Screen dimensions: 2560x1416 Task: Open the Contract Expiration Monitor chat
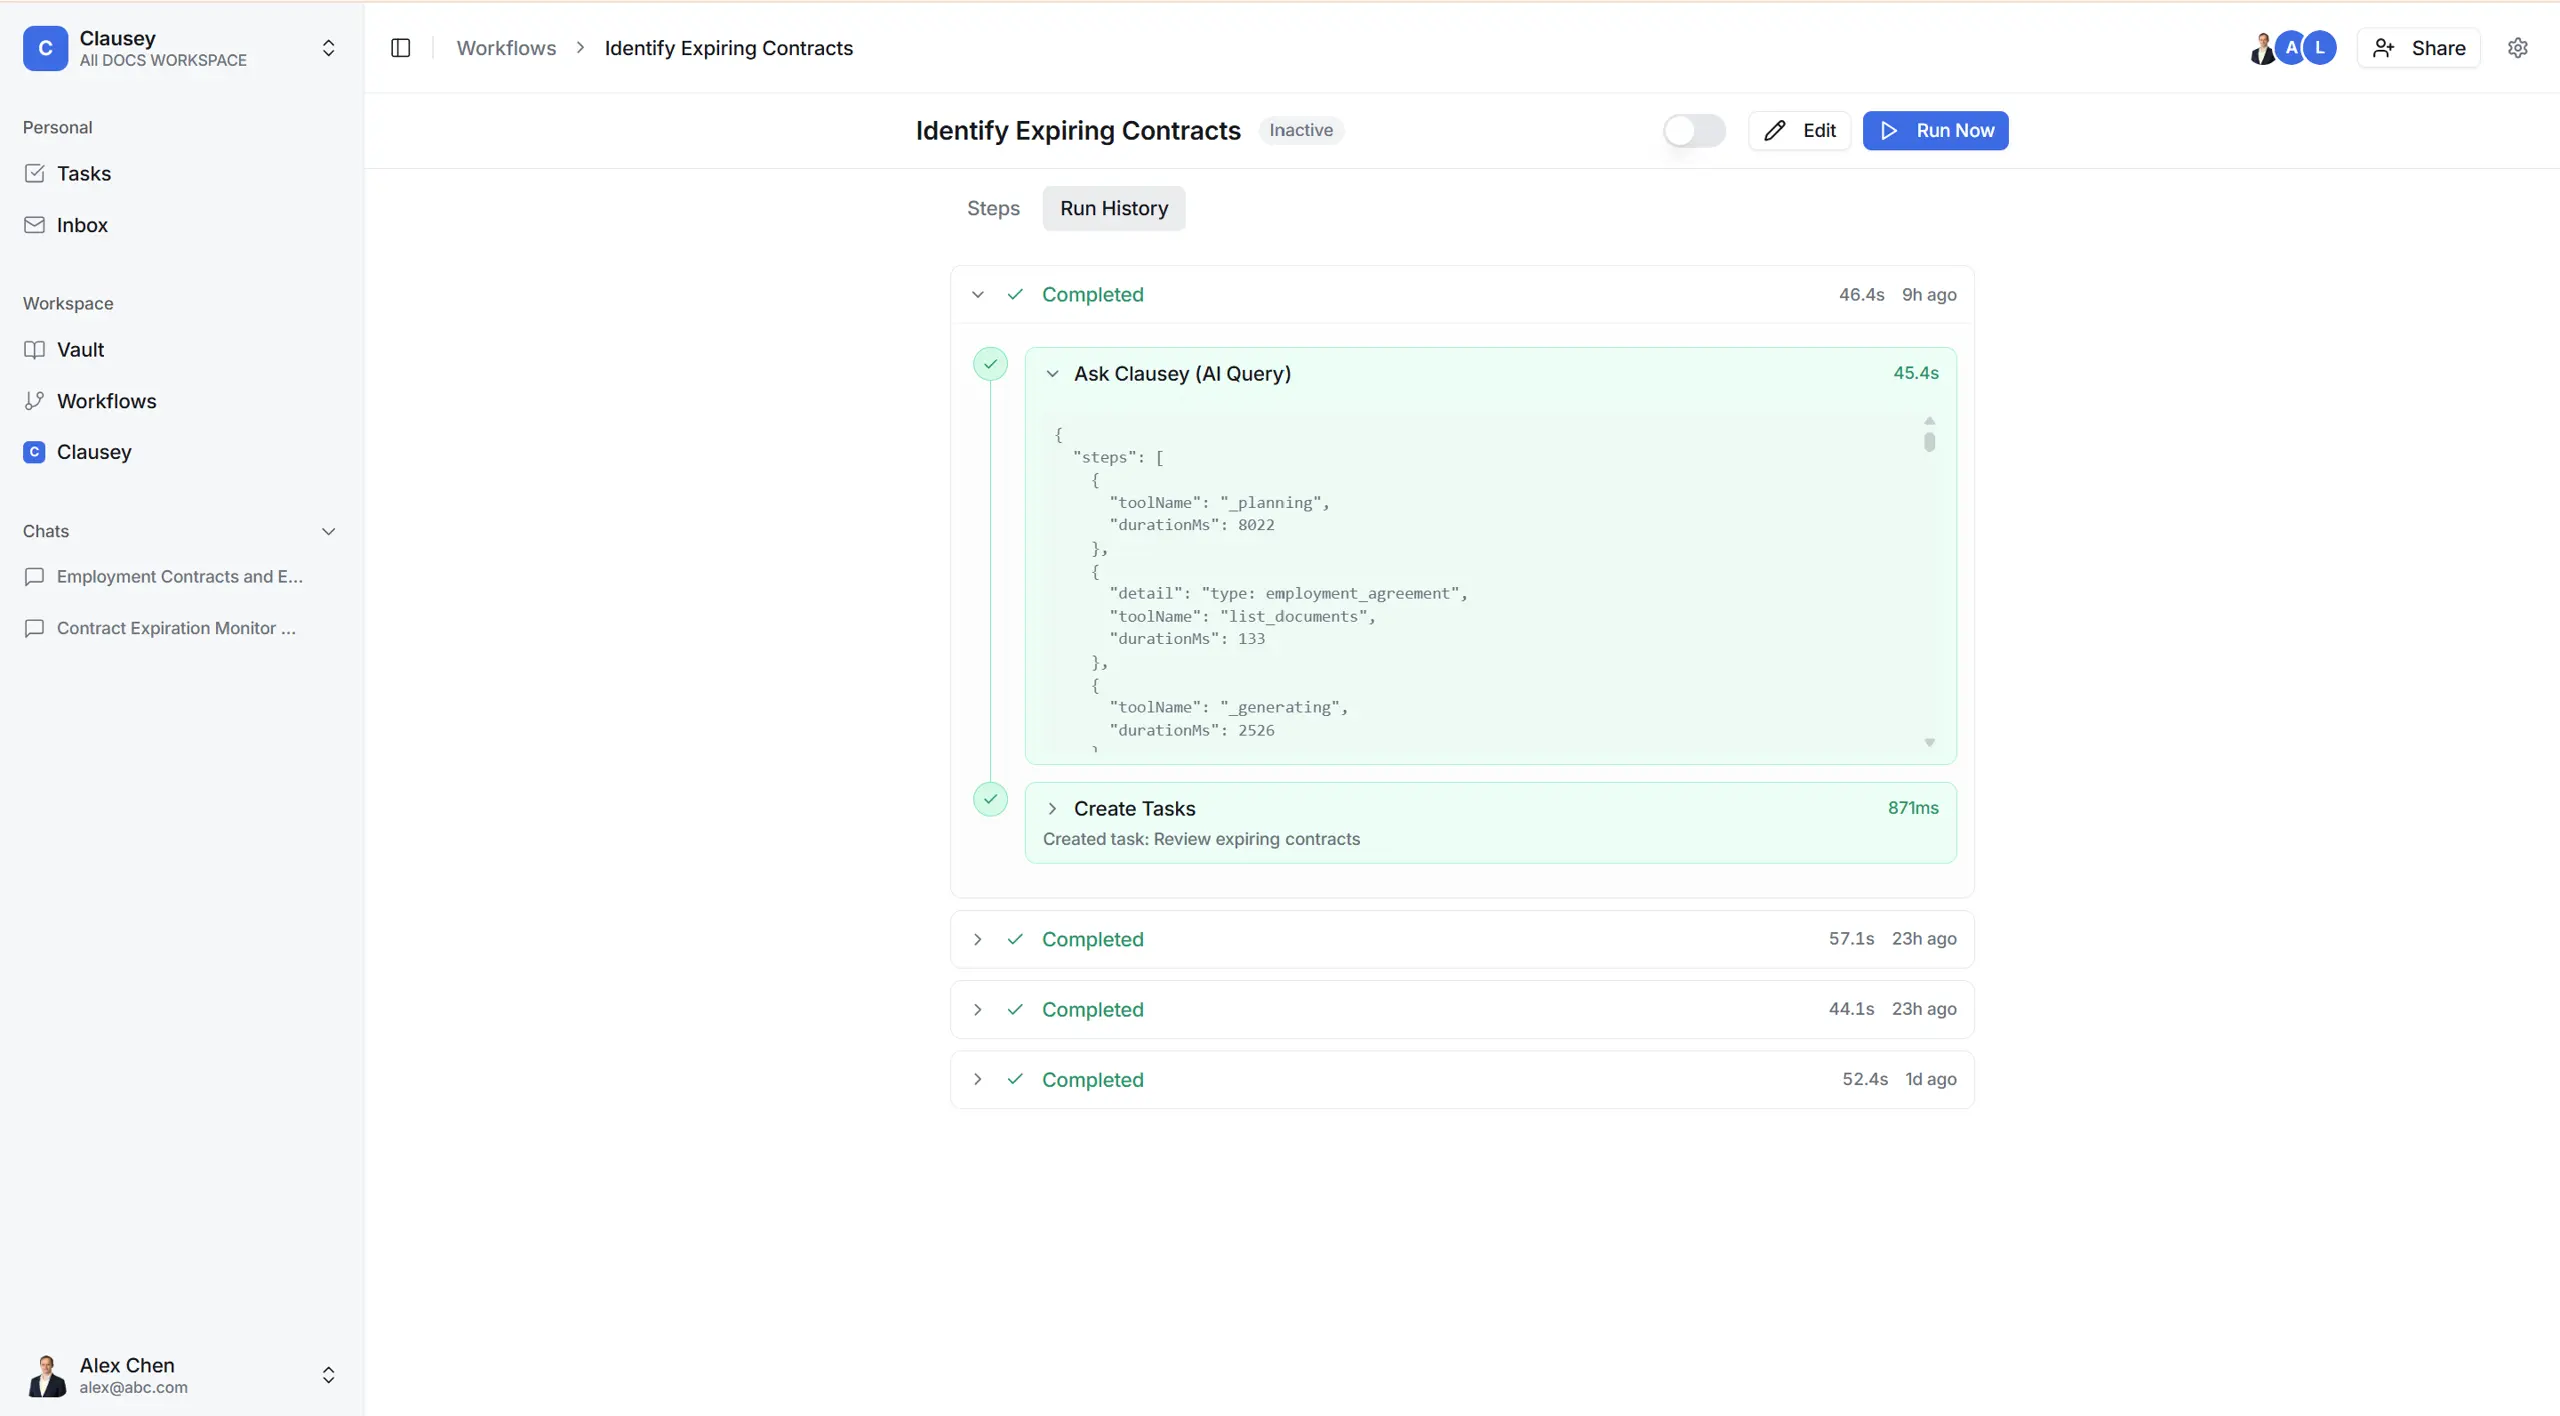[x=174, y=628]
